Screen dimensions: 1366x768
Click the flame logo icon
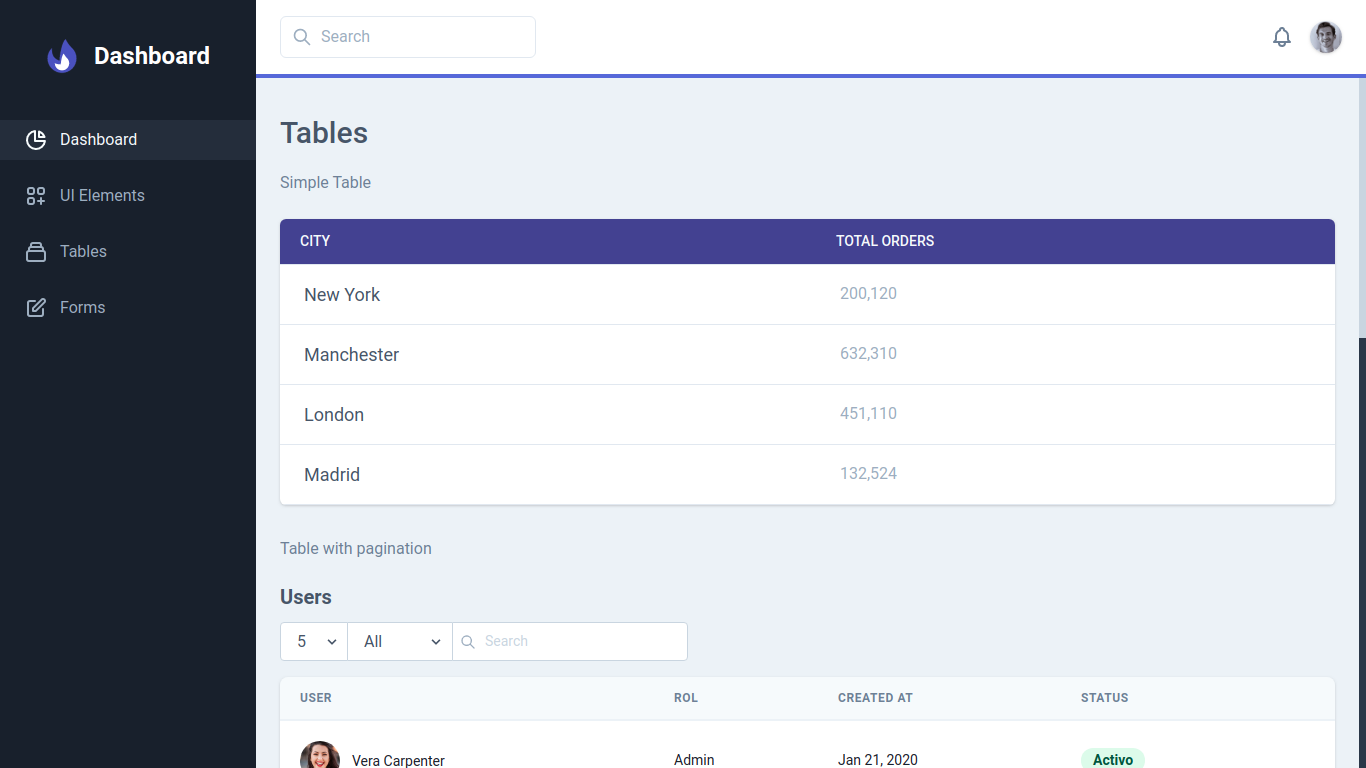pyautogui.click(x=62, y=56)
